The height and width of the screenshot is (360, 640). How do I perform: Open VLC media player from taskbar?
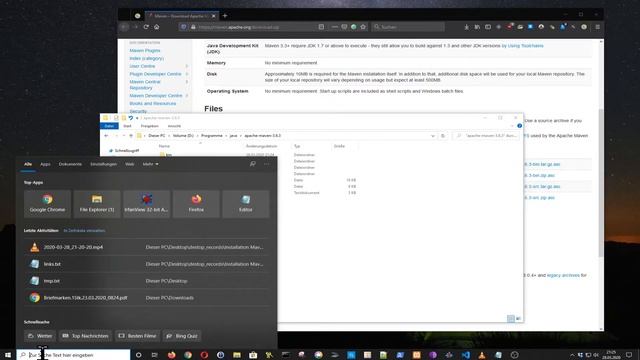click(x=482, y=355)
